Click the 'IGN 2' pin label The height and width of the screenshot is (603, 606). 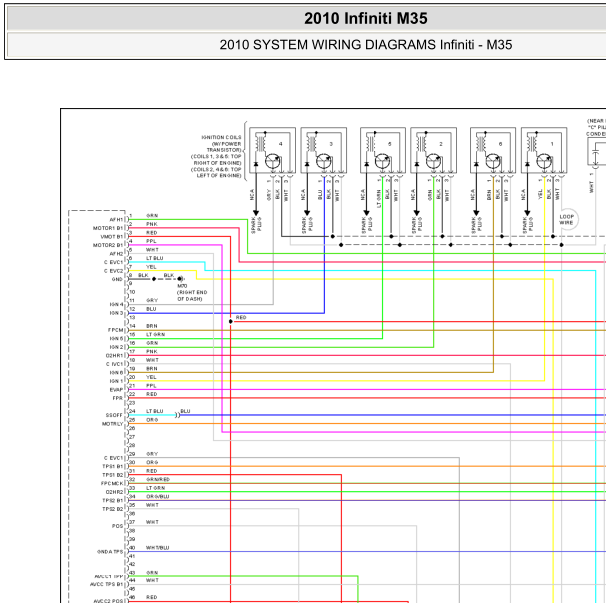pos(116,347)
